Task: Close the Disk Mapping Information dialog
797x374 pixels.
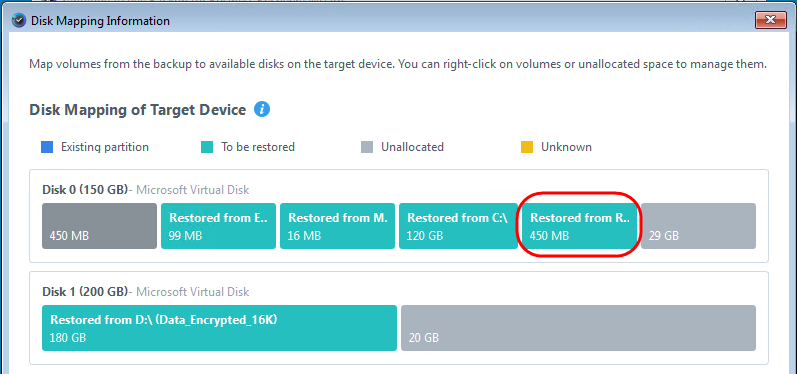Action: [771, 20]
